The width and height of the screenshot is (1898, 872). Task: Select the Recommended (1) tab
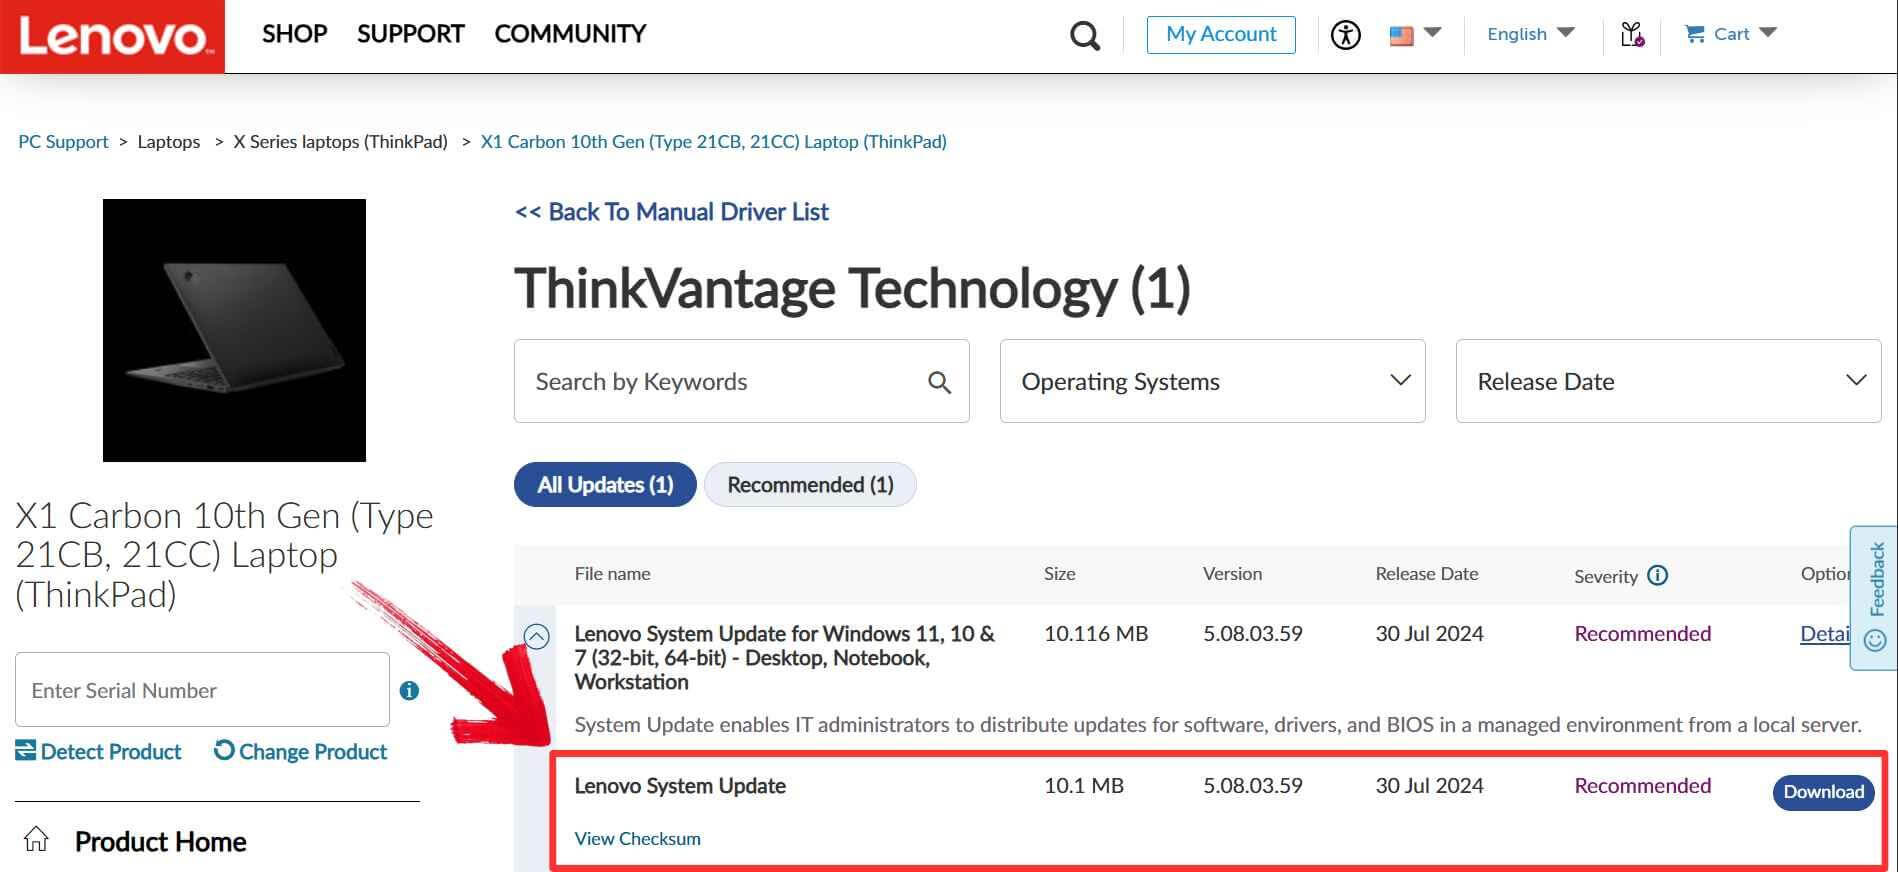(x=810, y=485)
